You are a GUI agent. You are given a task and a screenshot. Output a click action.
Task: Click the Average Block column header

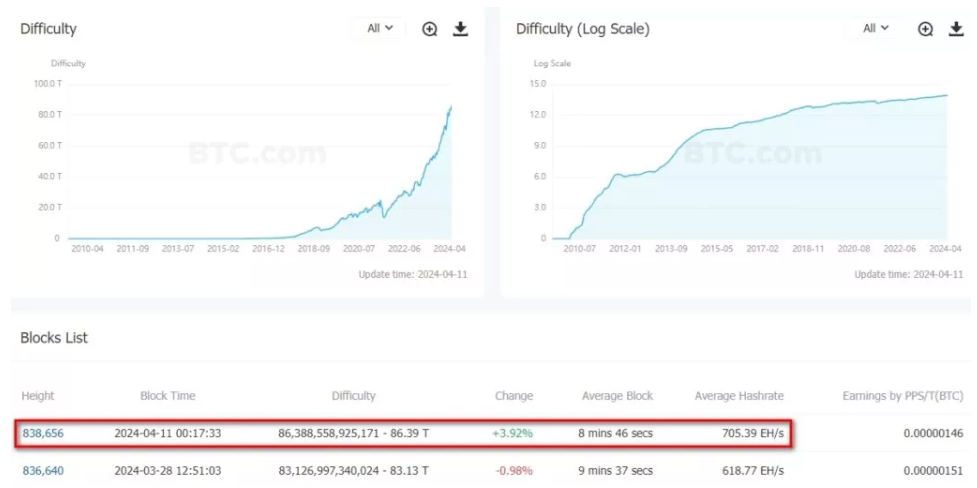(616, 396)
